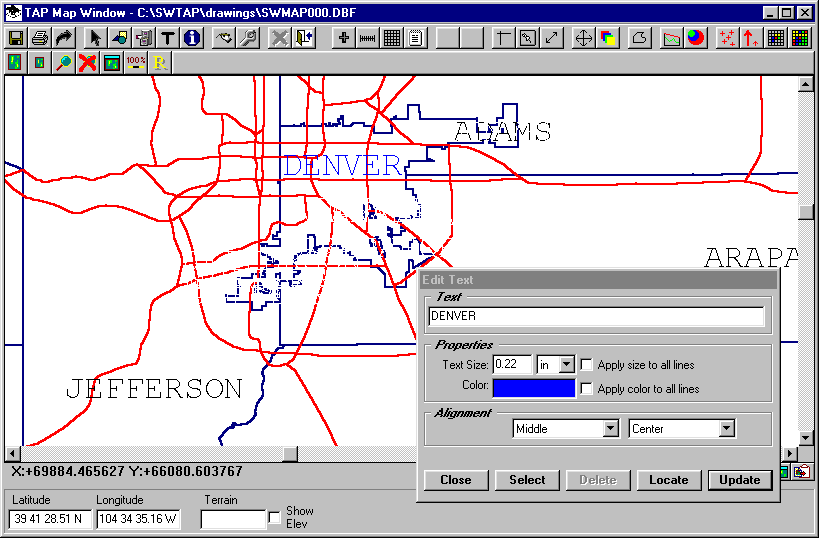Click the Edit Text dialog title bar
Viewport: 819px width, 538px height.
(x=598, y=279)
